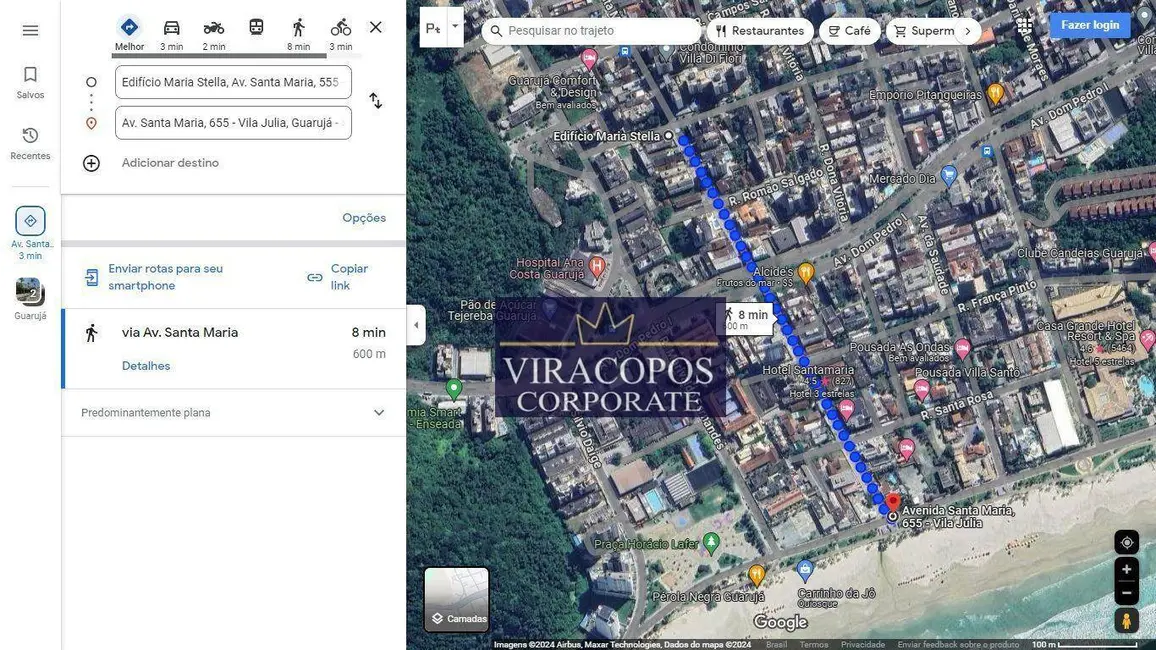Open the hamburger main menu

tap(30, 30)
